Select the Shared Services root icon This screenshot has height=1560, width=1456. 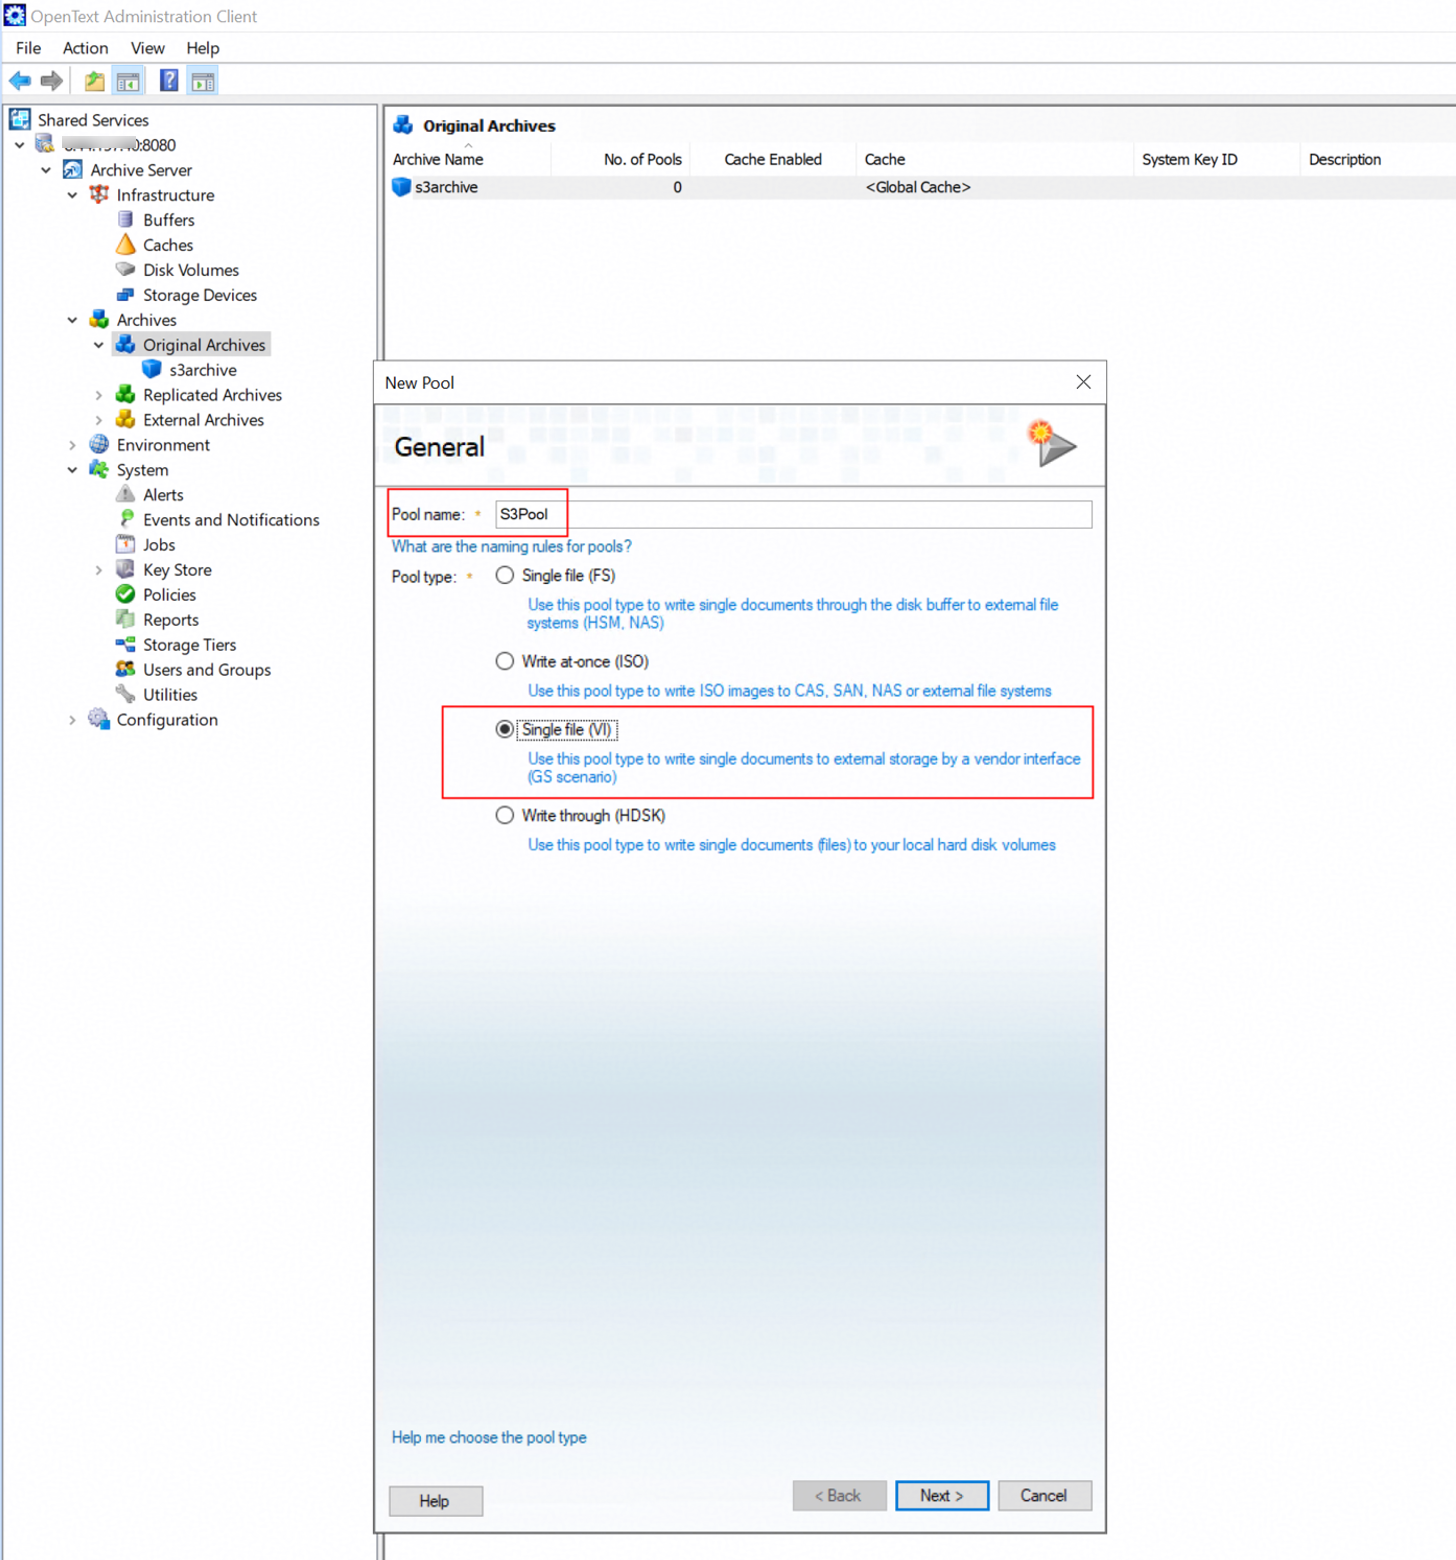[x=20, y=120]
